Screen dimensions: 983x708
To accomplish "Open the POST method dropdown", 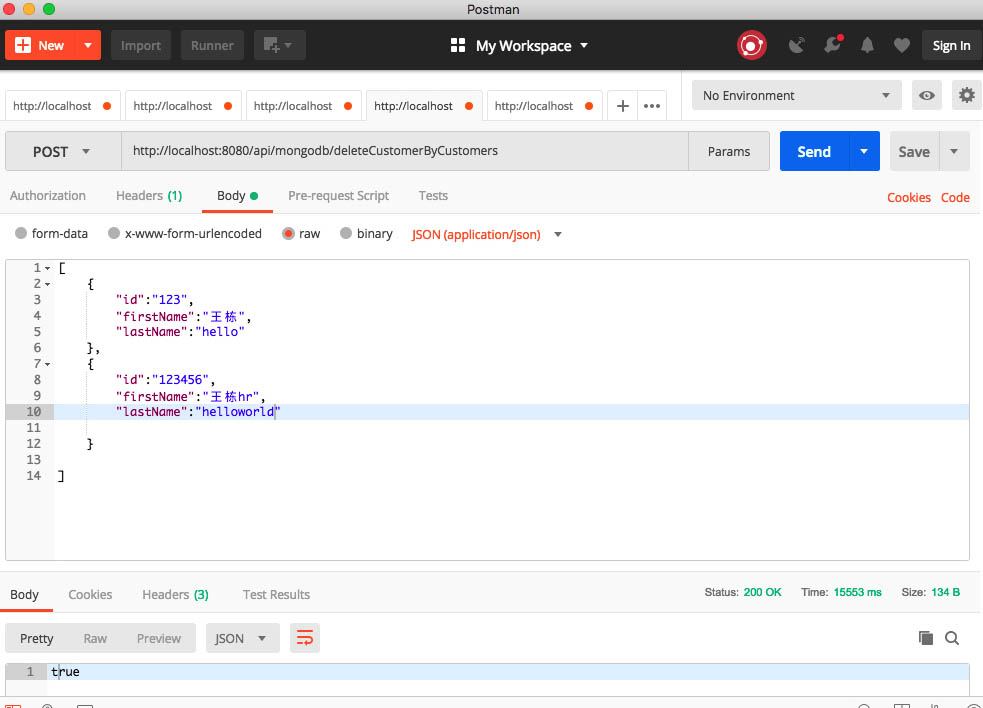I will (62, 152).
